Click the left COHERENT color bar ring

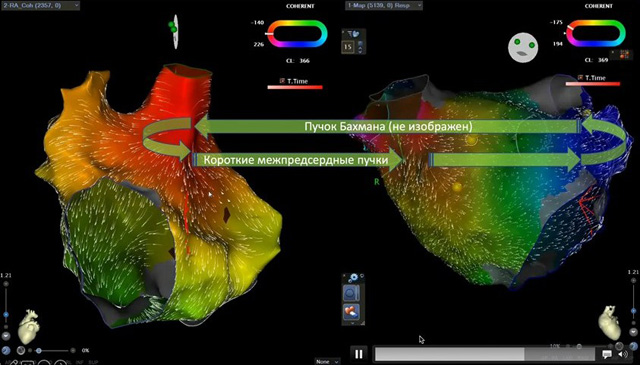pos(297,33)
